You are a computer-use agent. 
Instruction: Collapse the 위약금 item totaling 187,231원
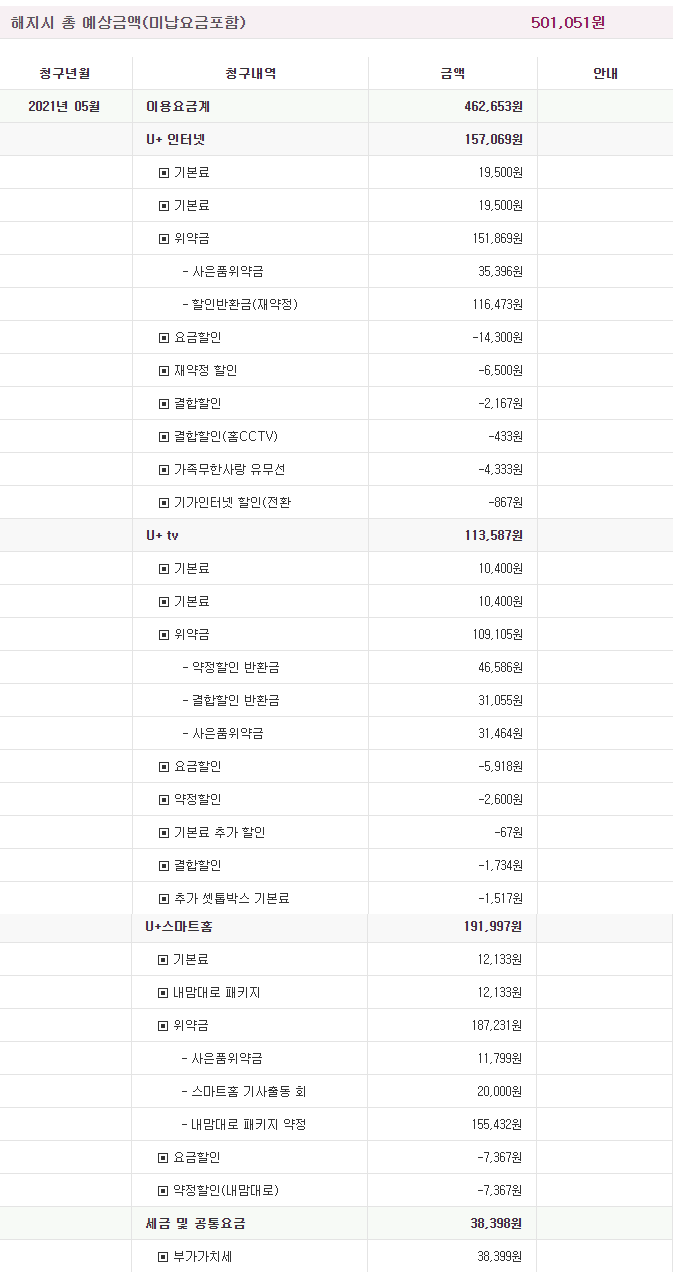[x=163, y=1026]
